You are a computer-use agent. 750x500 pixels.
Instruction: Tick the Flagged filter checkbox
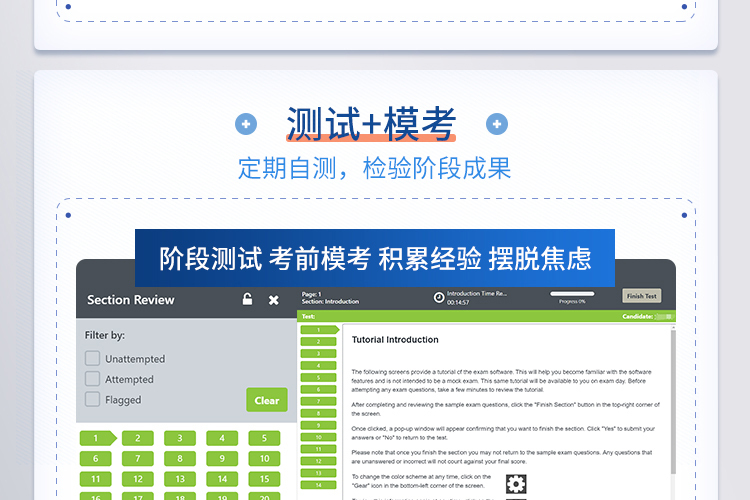point(92,399)
